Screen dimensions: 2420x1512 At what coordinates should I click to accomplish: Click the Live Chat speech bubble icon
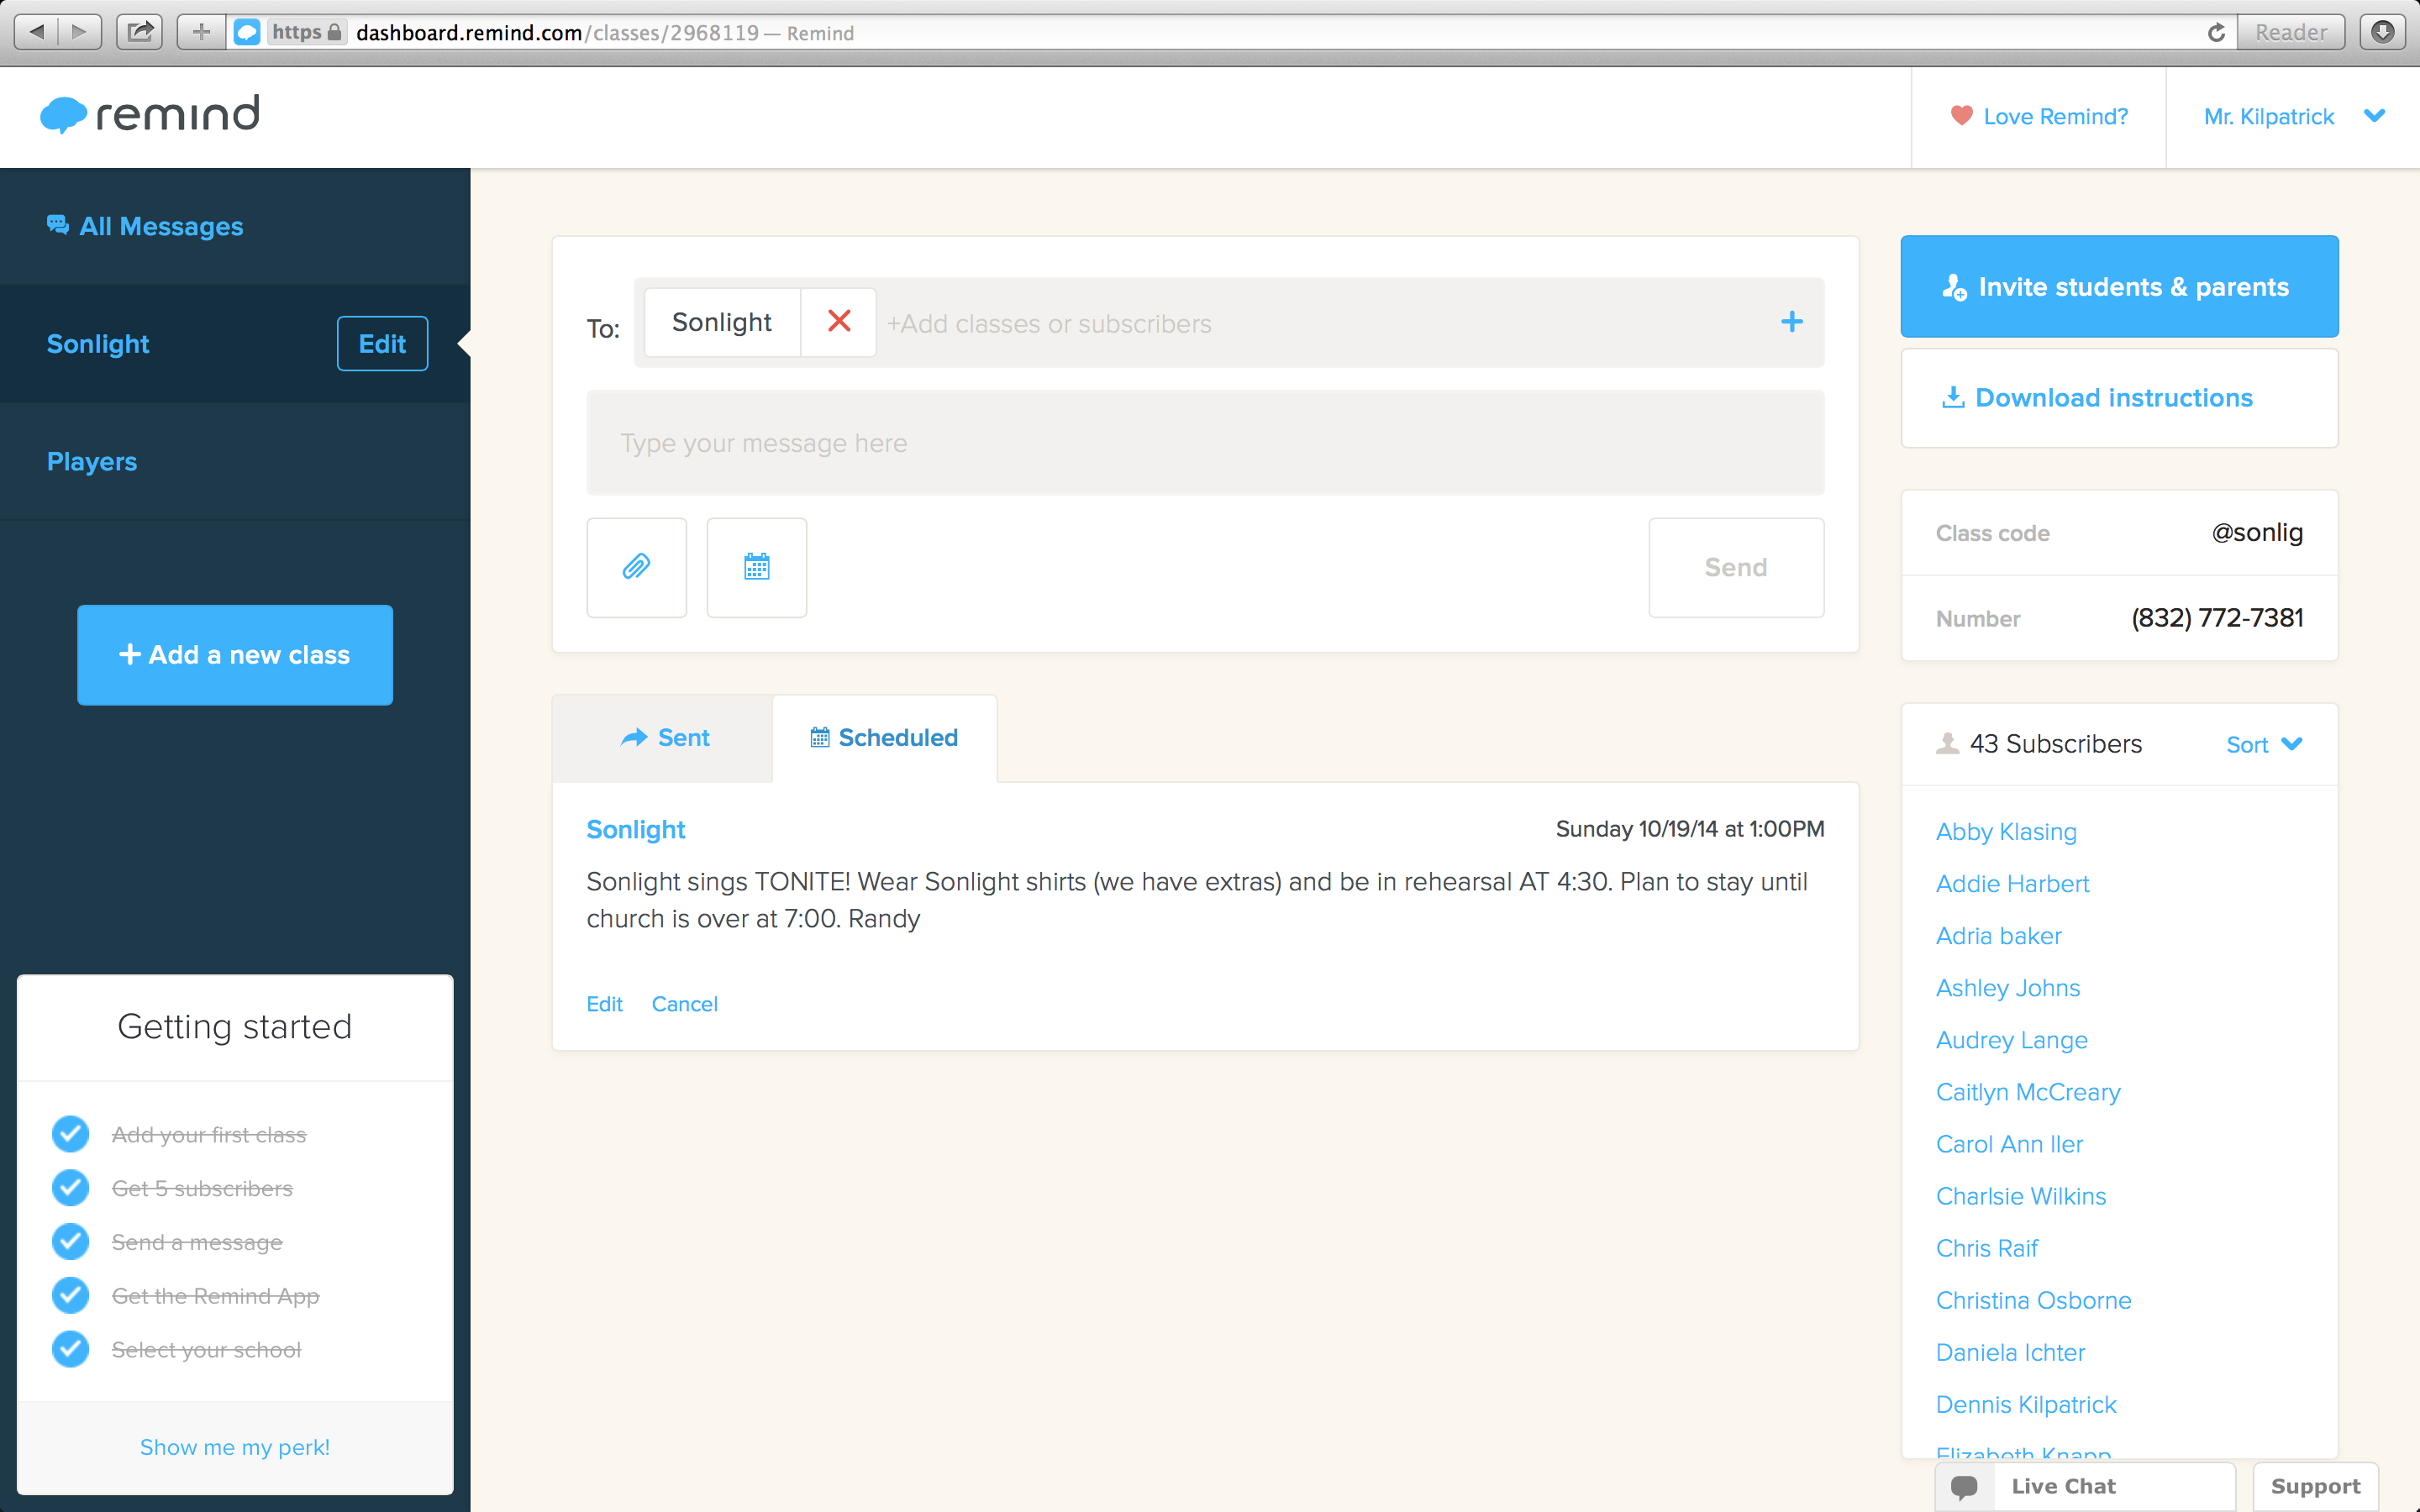tap(1964, 1488)
